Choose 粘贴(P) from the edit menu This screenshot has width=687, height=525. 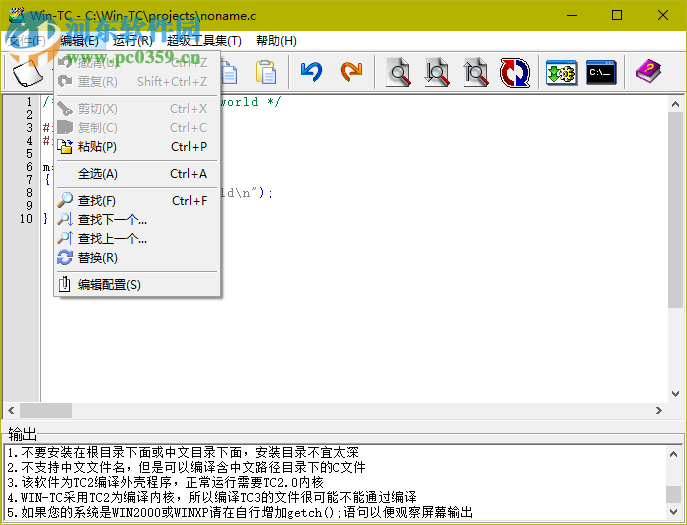137,147
